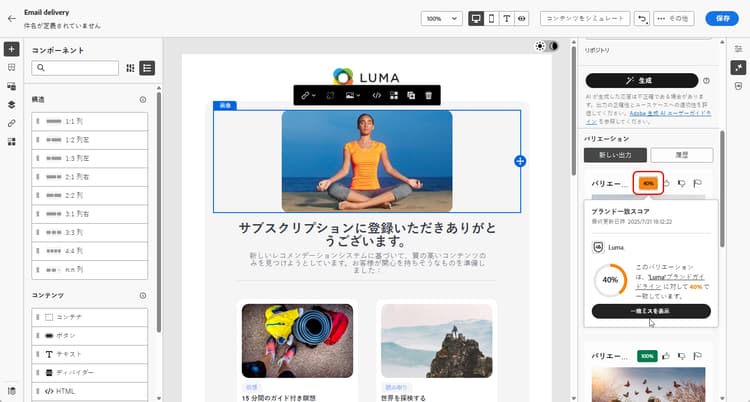
Task: Switch to plain text view
Action: tap(507, 19)
